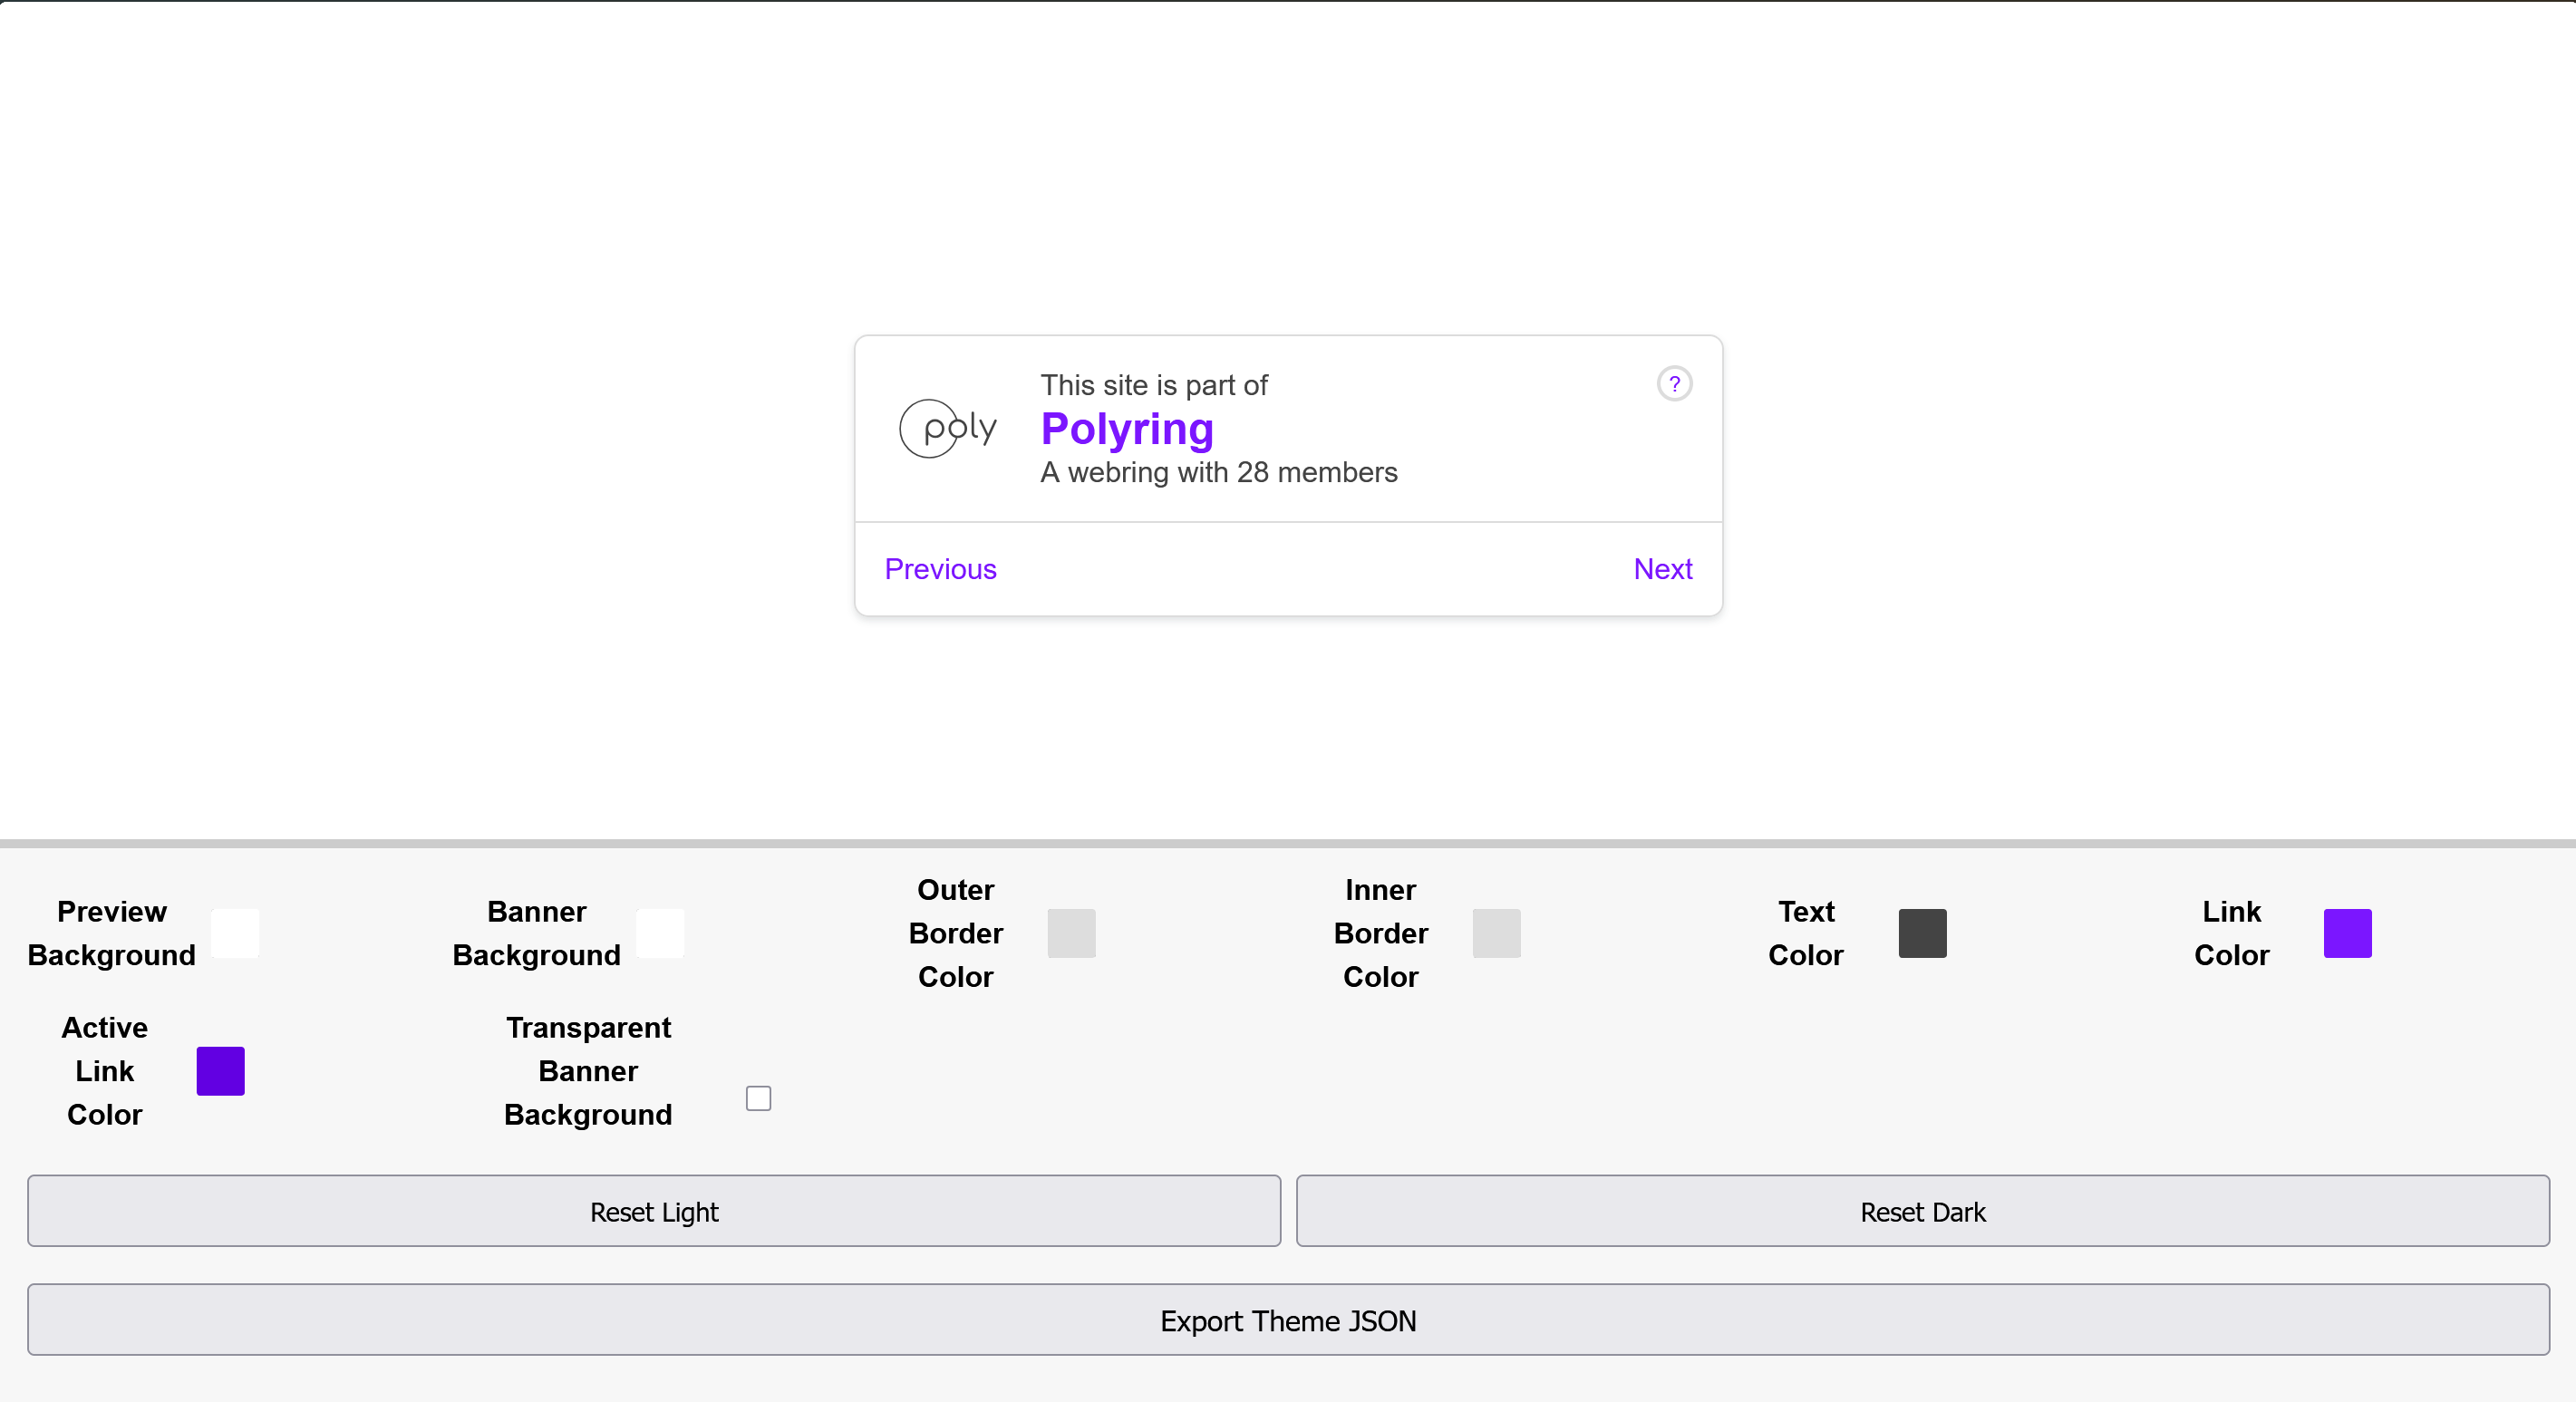This screenshot has height=1402, width=2576.
Task: Select 'A webring with 28 members' text
Action: tap(1219, 472)
